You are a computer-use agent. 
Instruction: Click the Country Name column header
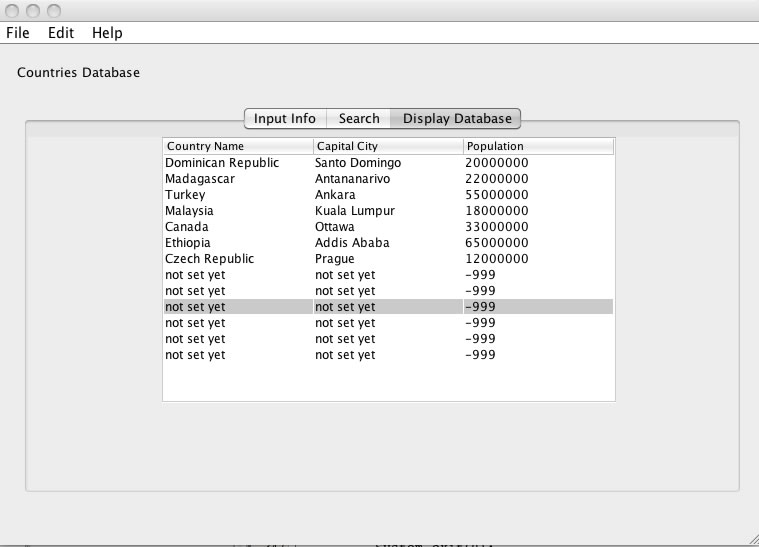[237, 146]
